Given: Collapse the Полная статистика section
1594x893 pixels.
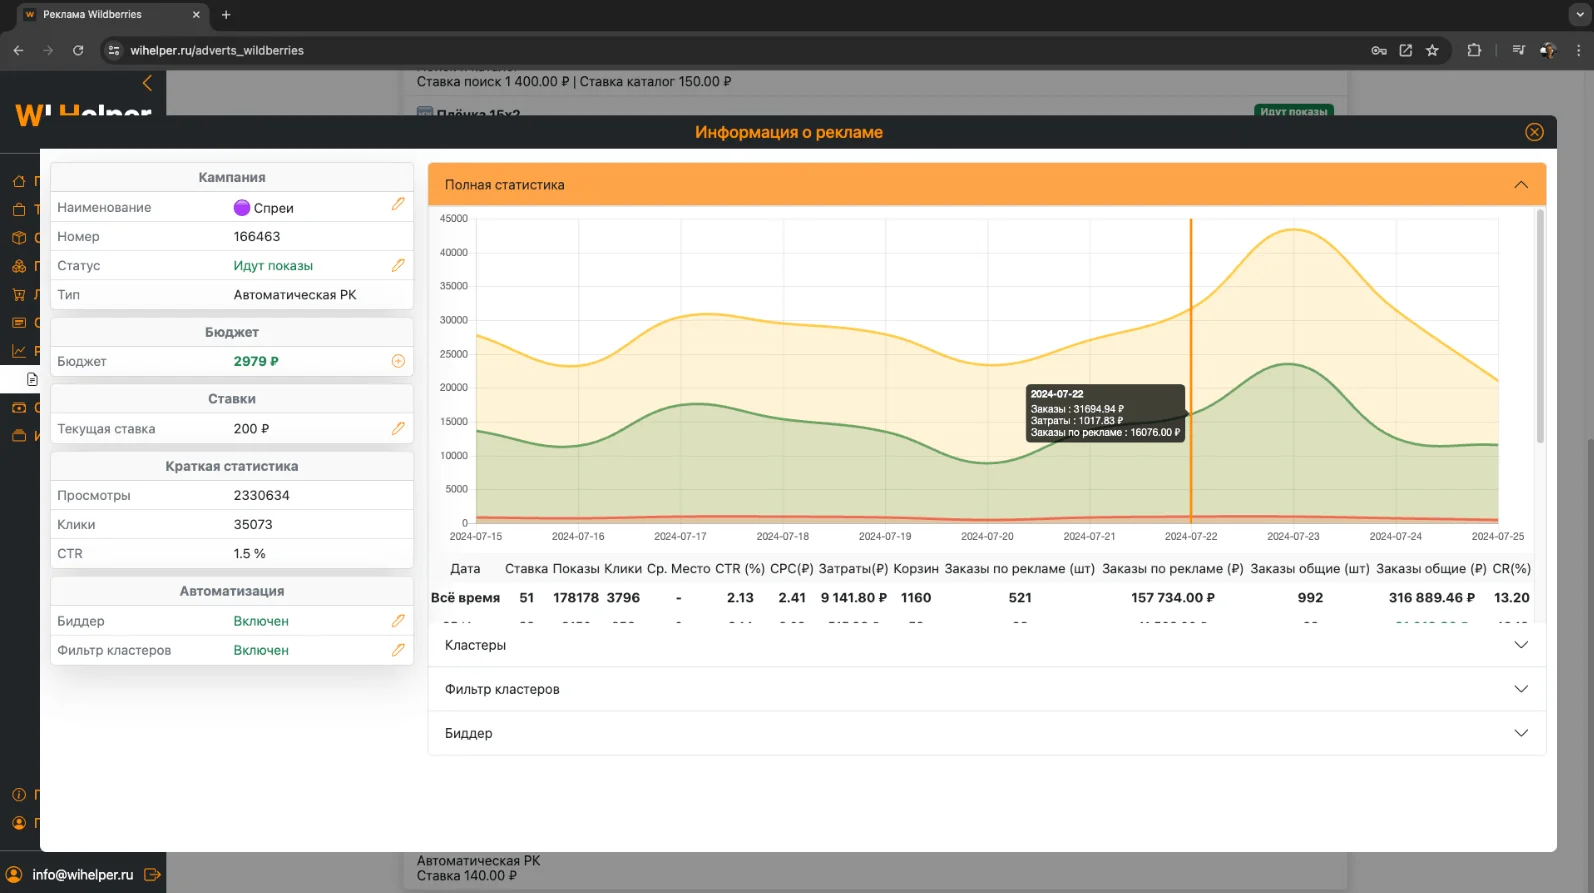Looking at the screenshot, I should pos(1520,185).
